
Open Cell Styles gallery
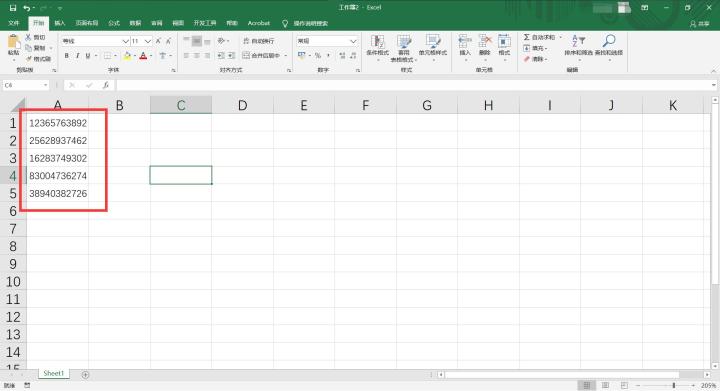433,47
